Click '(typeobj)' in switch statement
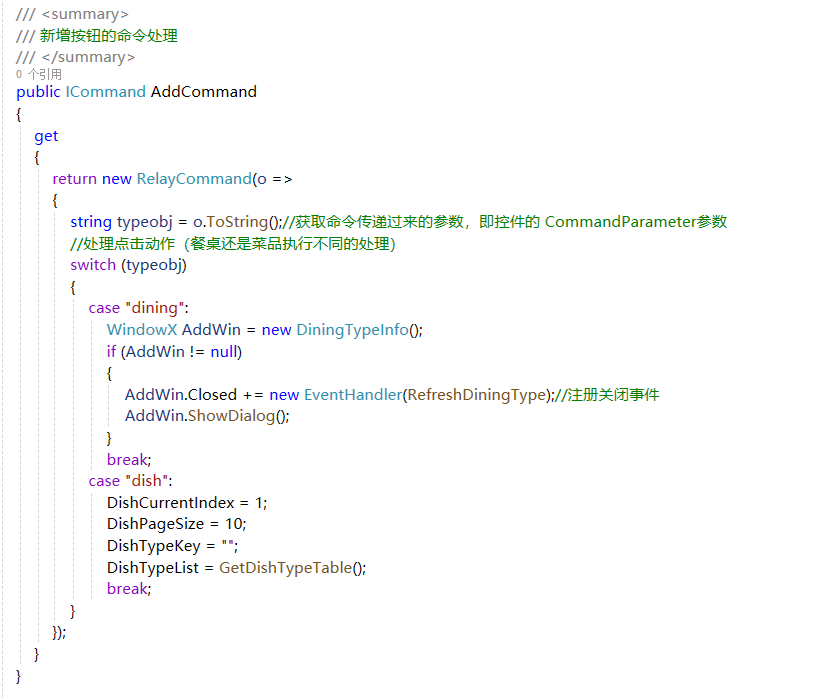 coord(154,265)
